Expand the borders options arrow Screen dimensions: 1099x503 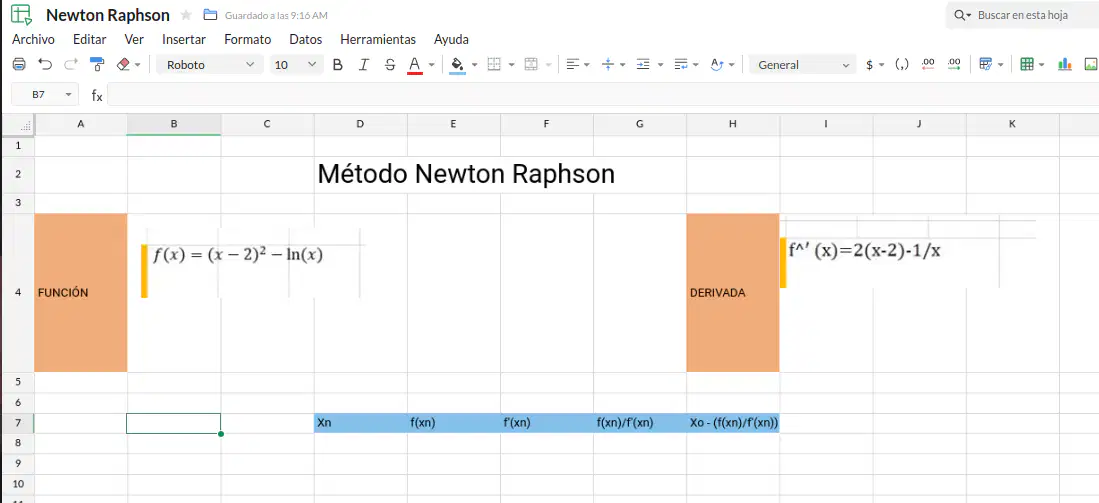pos(512,64)
